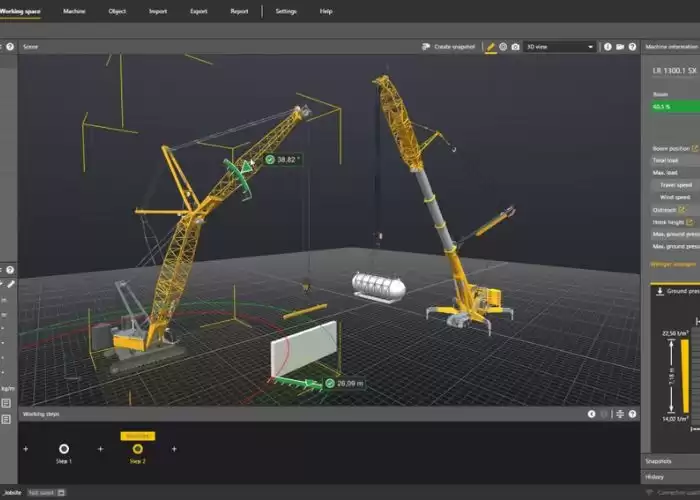Viewport: 700px width, 500px height.
Task: Add a new step after Step 2
Action: (x=174, y=449)
